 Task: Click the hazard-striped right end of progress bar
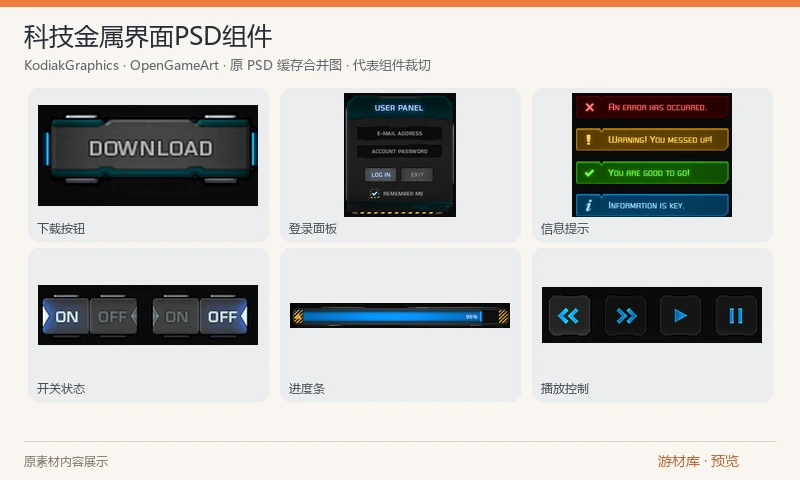pyautogui.click(x=503, y=316)
